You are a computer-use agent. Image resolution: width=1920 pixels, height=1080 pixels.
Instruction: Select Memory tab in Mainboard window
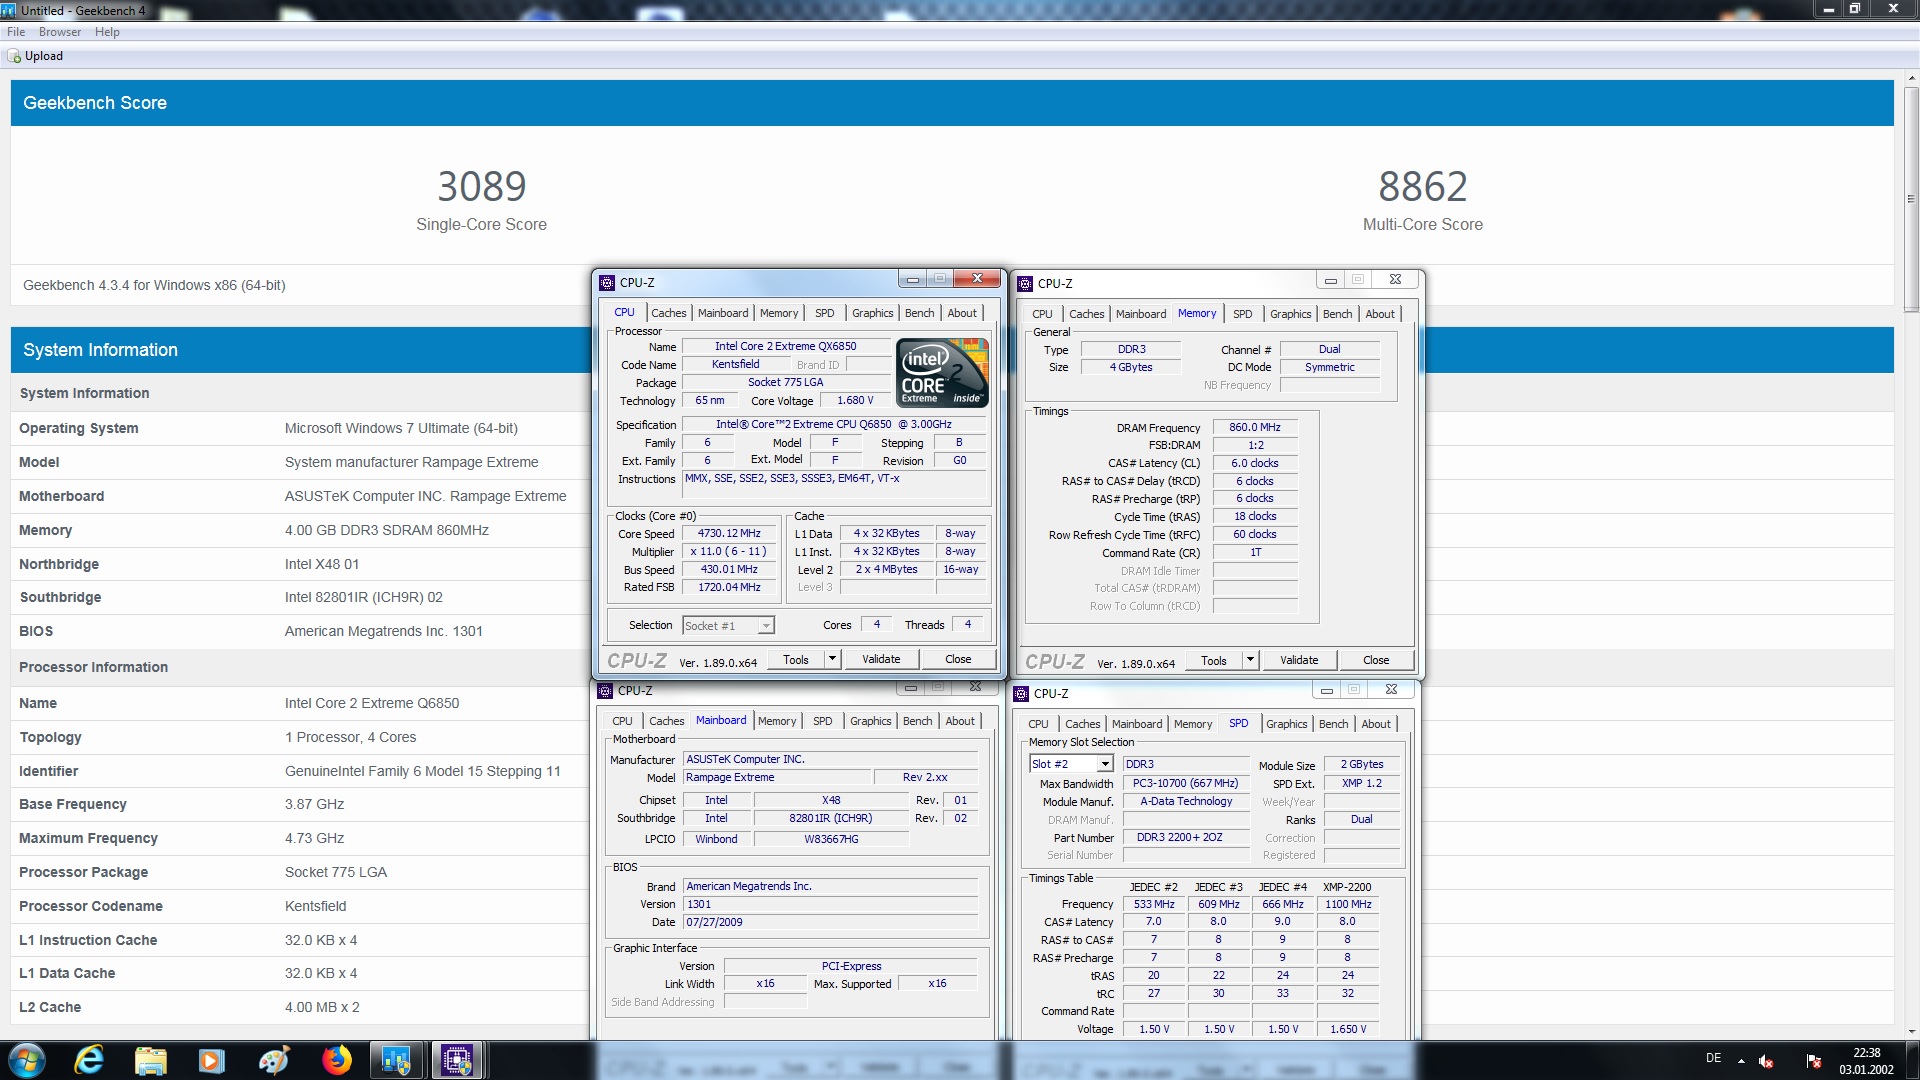tap(777, 721)
